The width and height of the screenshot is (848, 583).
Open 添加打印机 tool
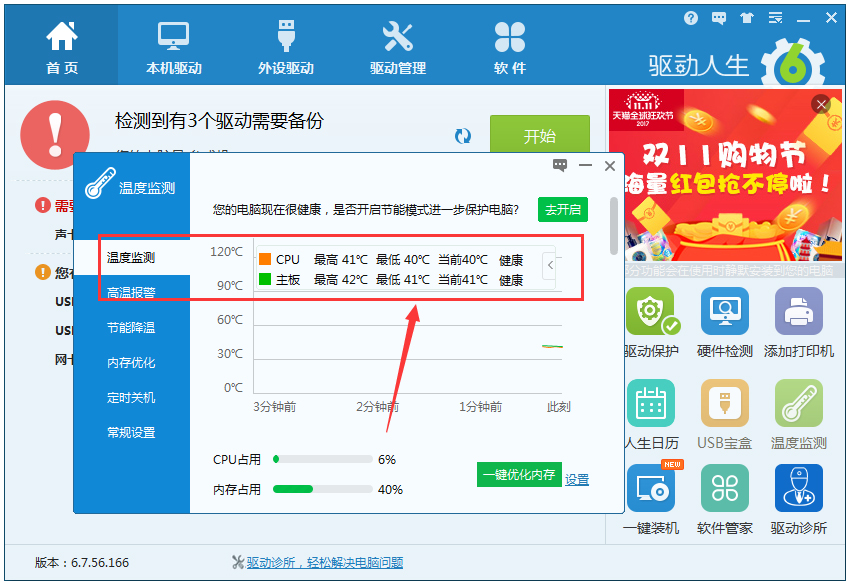[798, 323]
